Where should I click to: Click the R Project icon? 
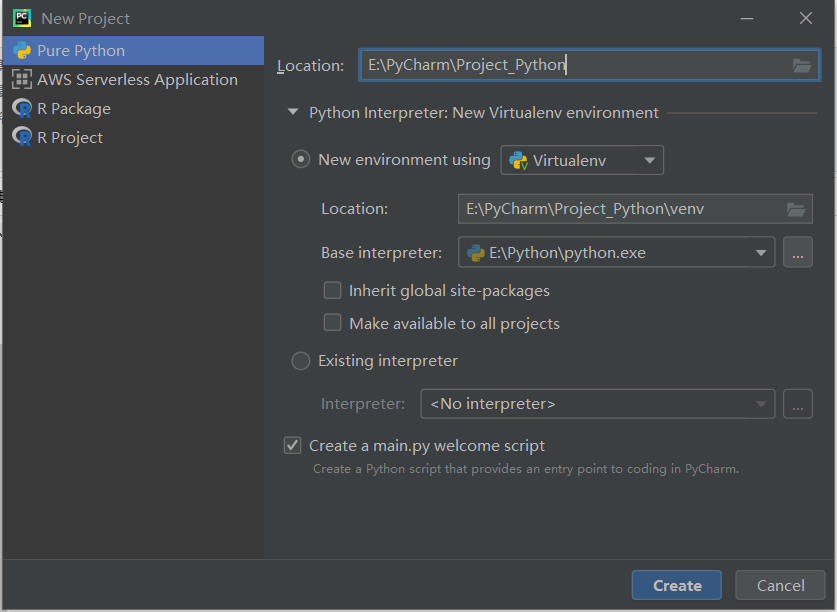tap(22, 138)
